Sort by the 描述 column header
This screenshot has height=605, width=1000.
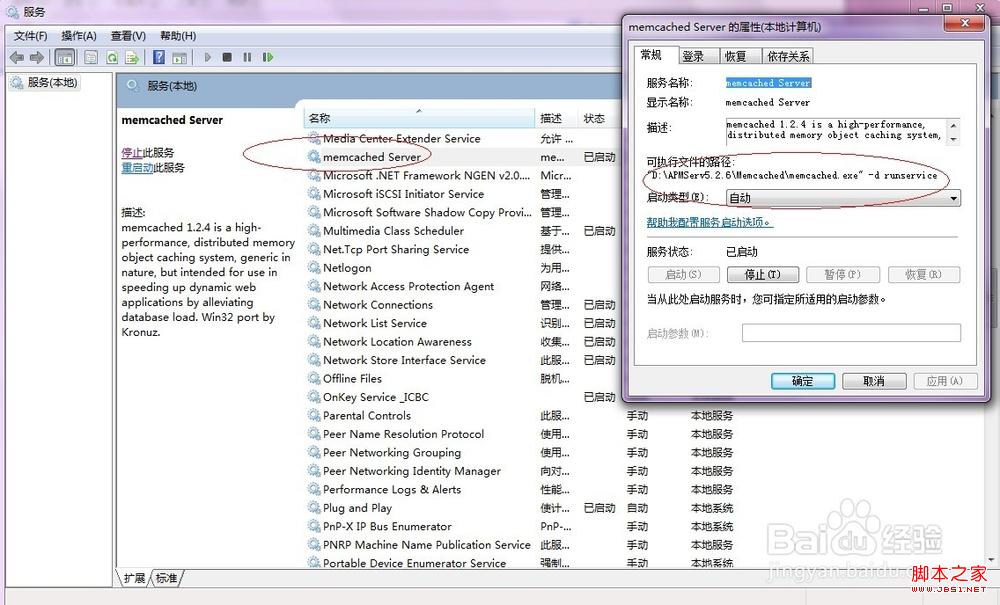[x=557, y=118]
